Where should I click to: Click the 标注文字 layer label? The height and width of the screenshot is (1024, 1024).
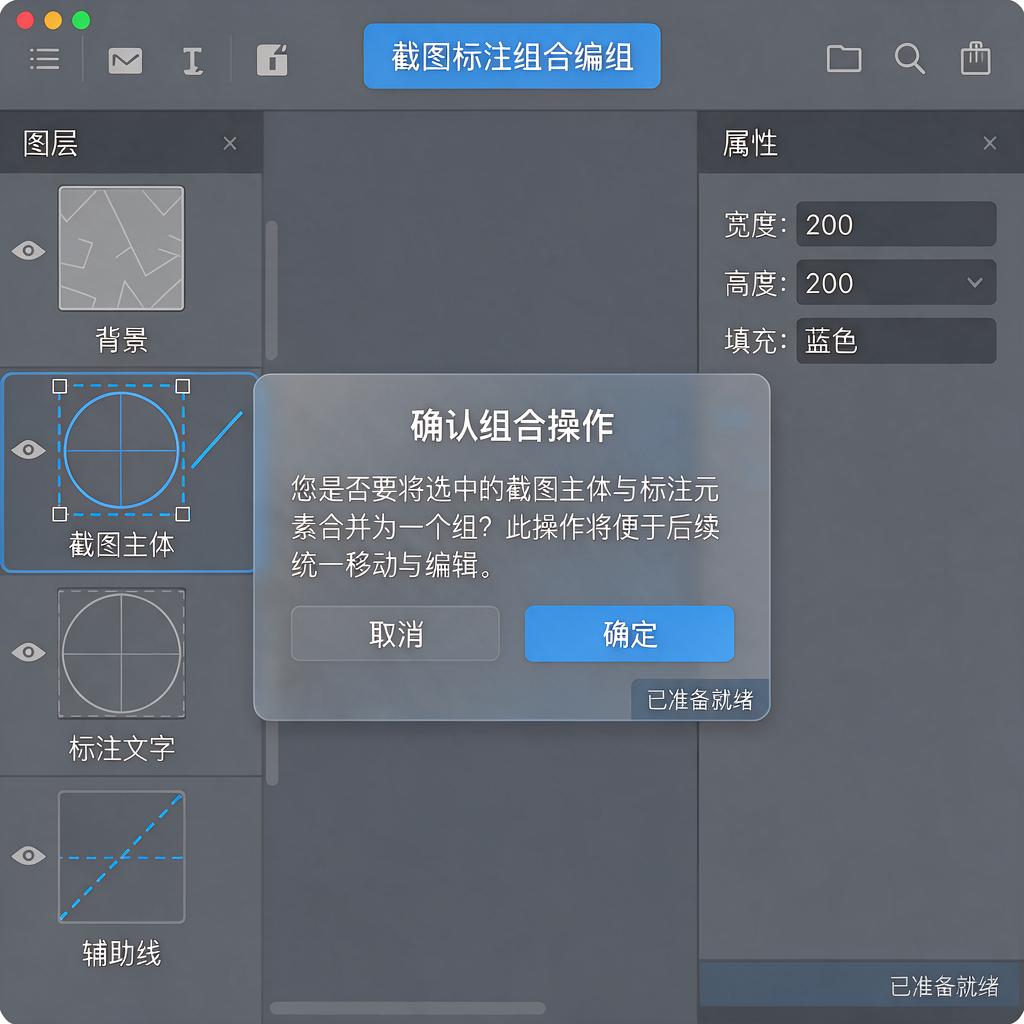[121, 748]
